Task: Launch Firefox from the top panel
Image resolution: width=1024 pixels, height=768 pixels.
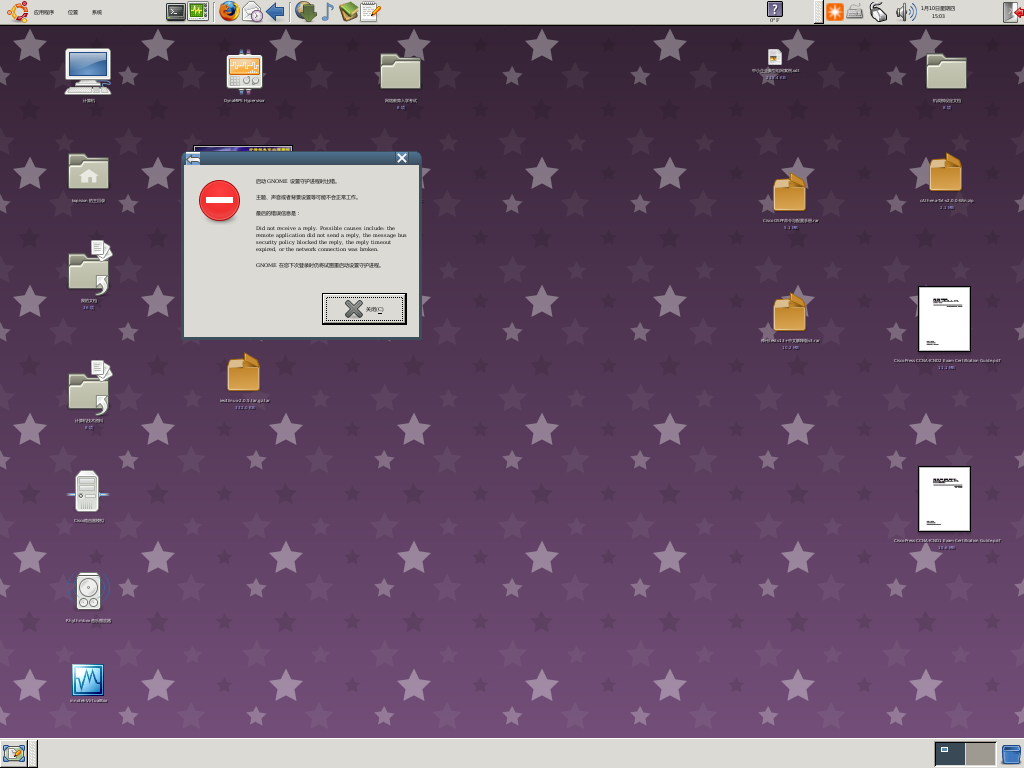Action: tap(229, 11)
